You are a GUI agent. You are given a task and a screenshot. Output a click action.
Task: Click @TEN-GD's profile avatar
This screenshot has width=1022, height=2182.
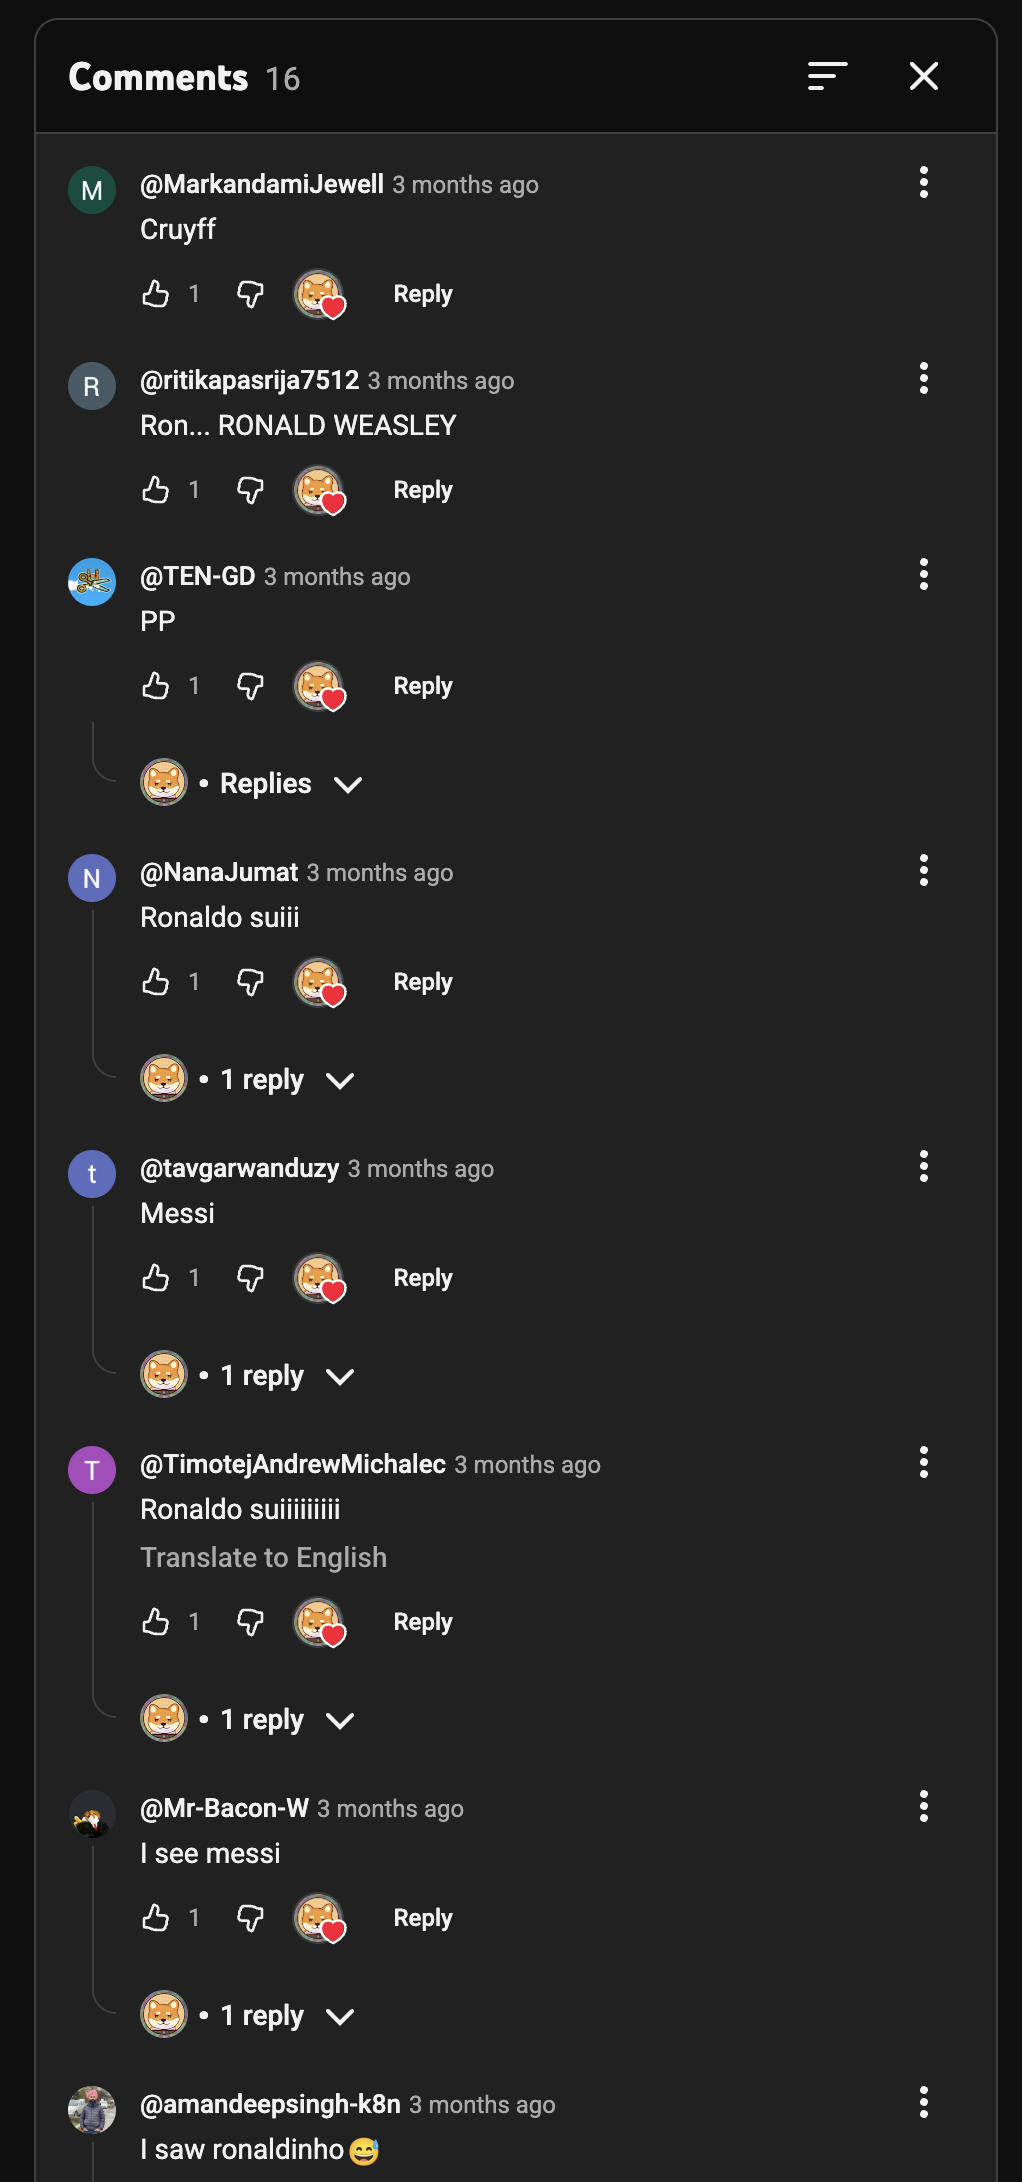click(x=92, y=582)
